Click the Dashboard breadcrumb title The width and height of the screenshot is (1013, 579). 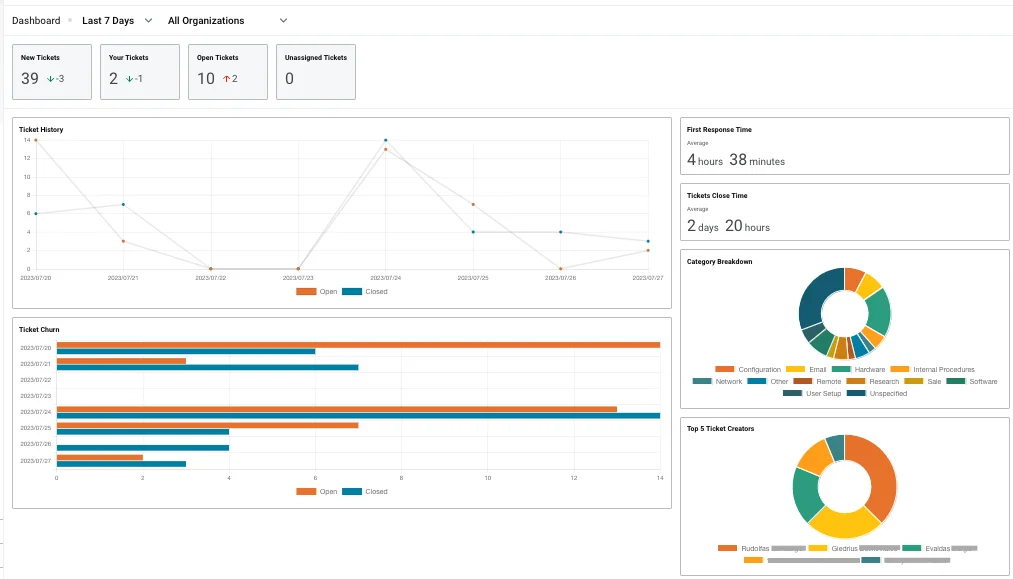click(x=36, y=20)
